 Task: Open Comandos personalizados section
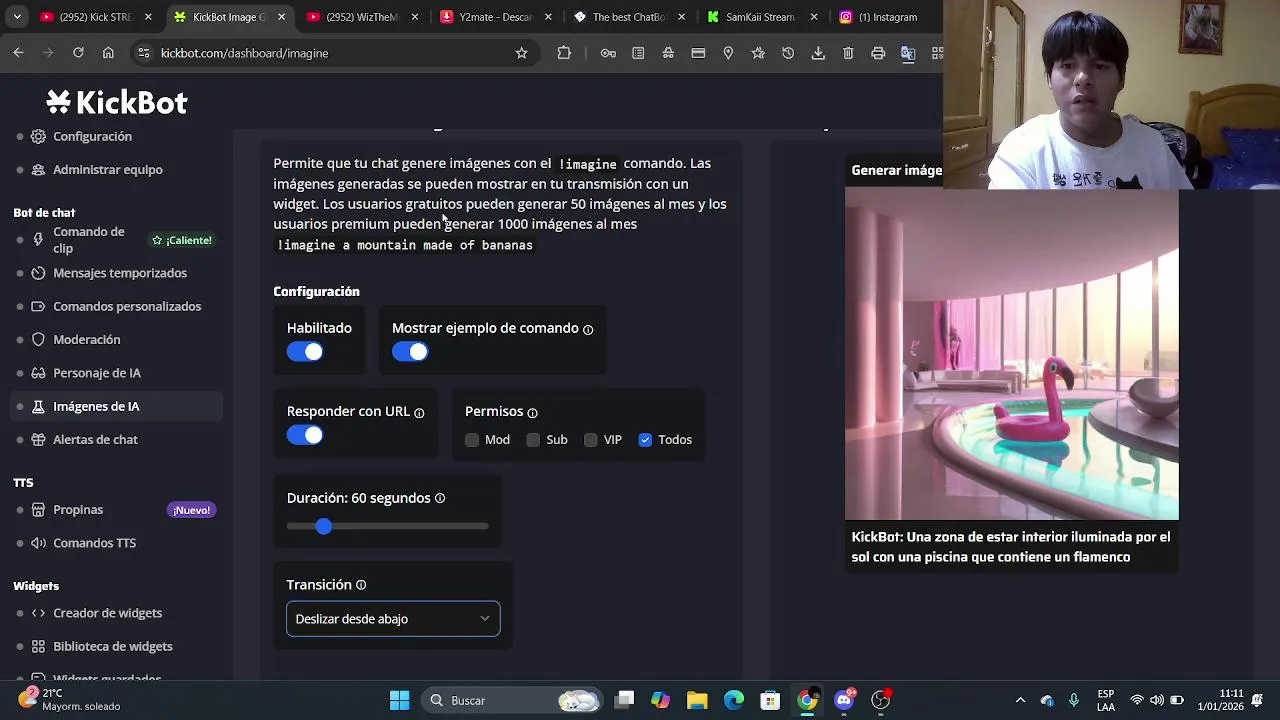point(127,306)
